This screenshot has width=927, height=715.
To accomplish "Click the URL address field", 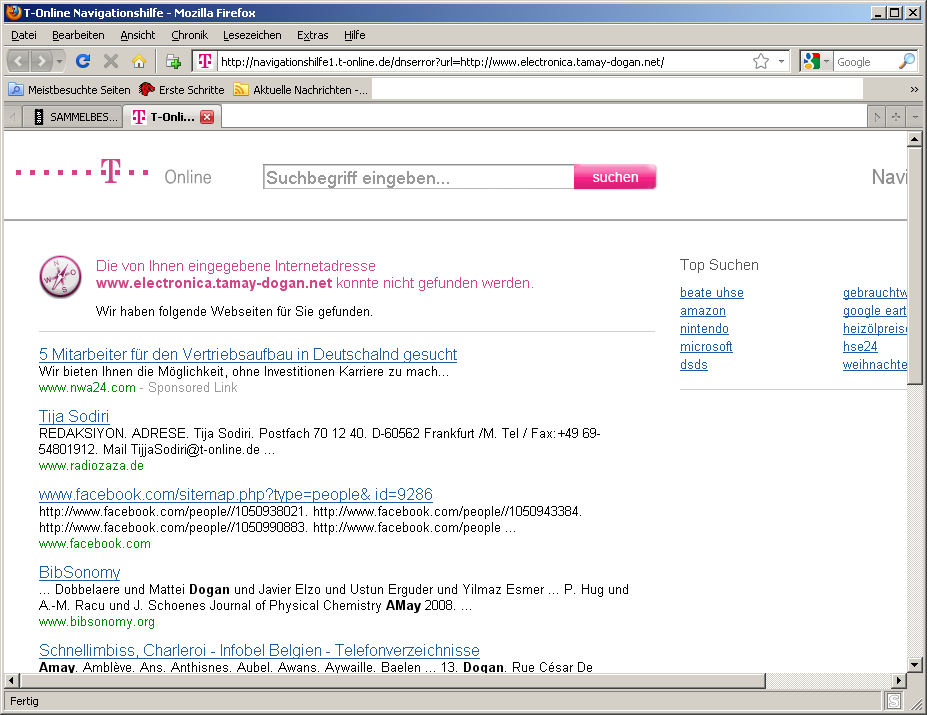I will [x=482, y=62].
